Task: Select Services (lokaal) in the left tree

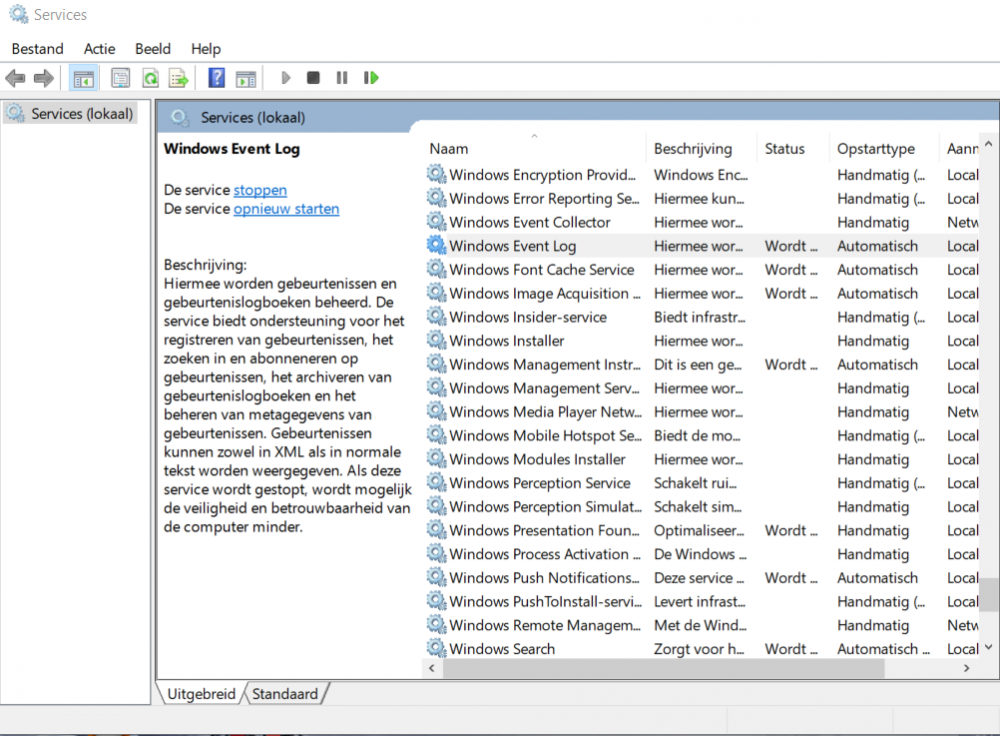Action: [81, 114]
